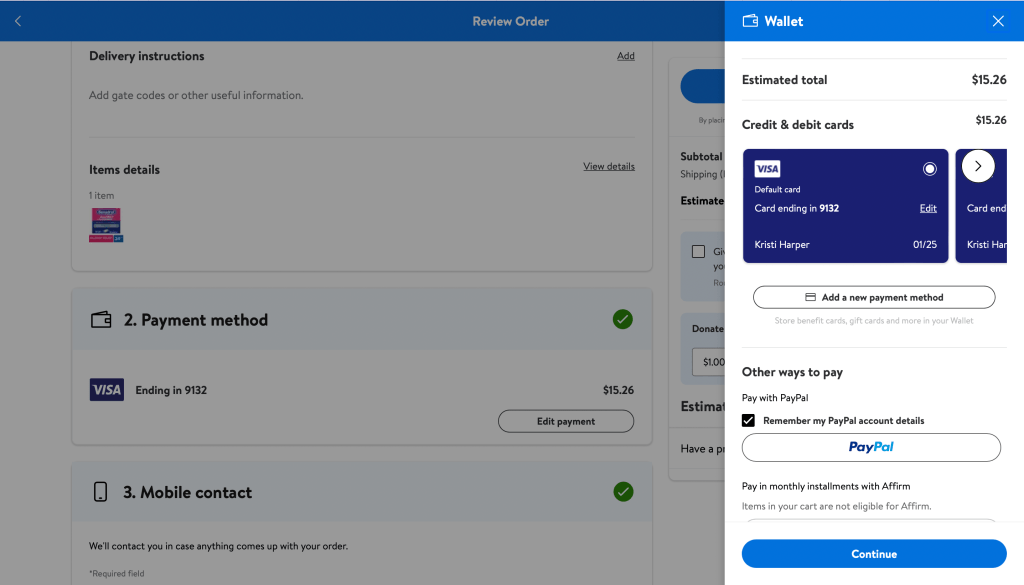Click the back arrow in the header
The width and height of the screenshot is (1024, 585).
pos(16,20)
